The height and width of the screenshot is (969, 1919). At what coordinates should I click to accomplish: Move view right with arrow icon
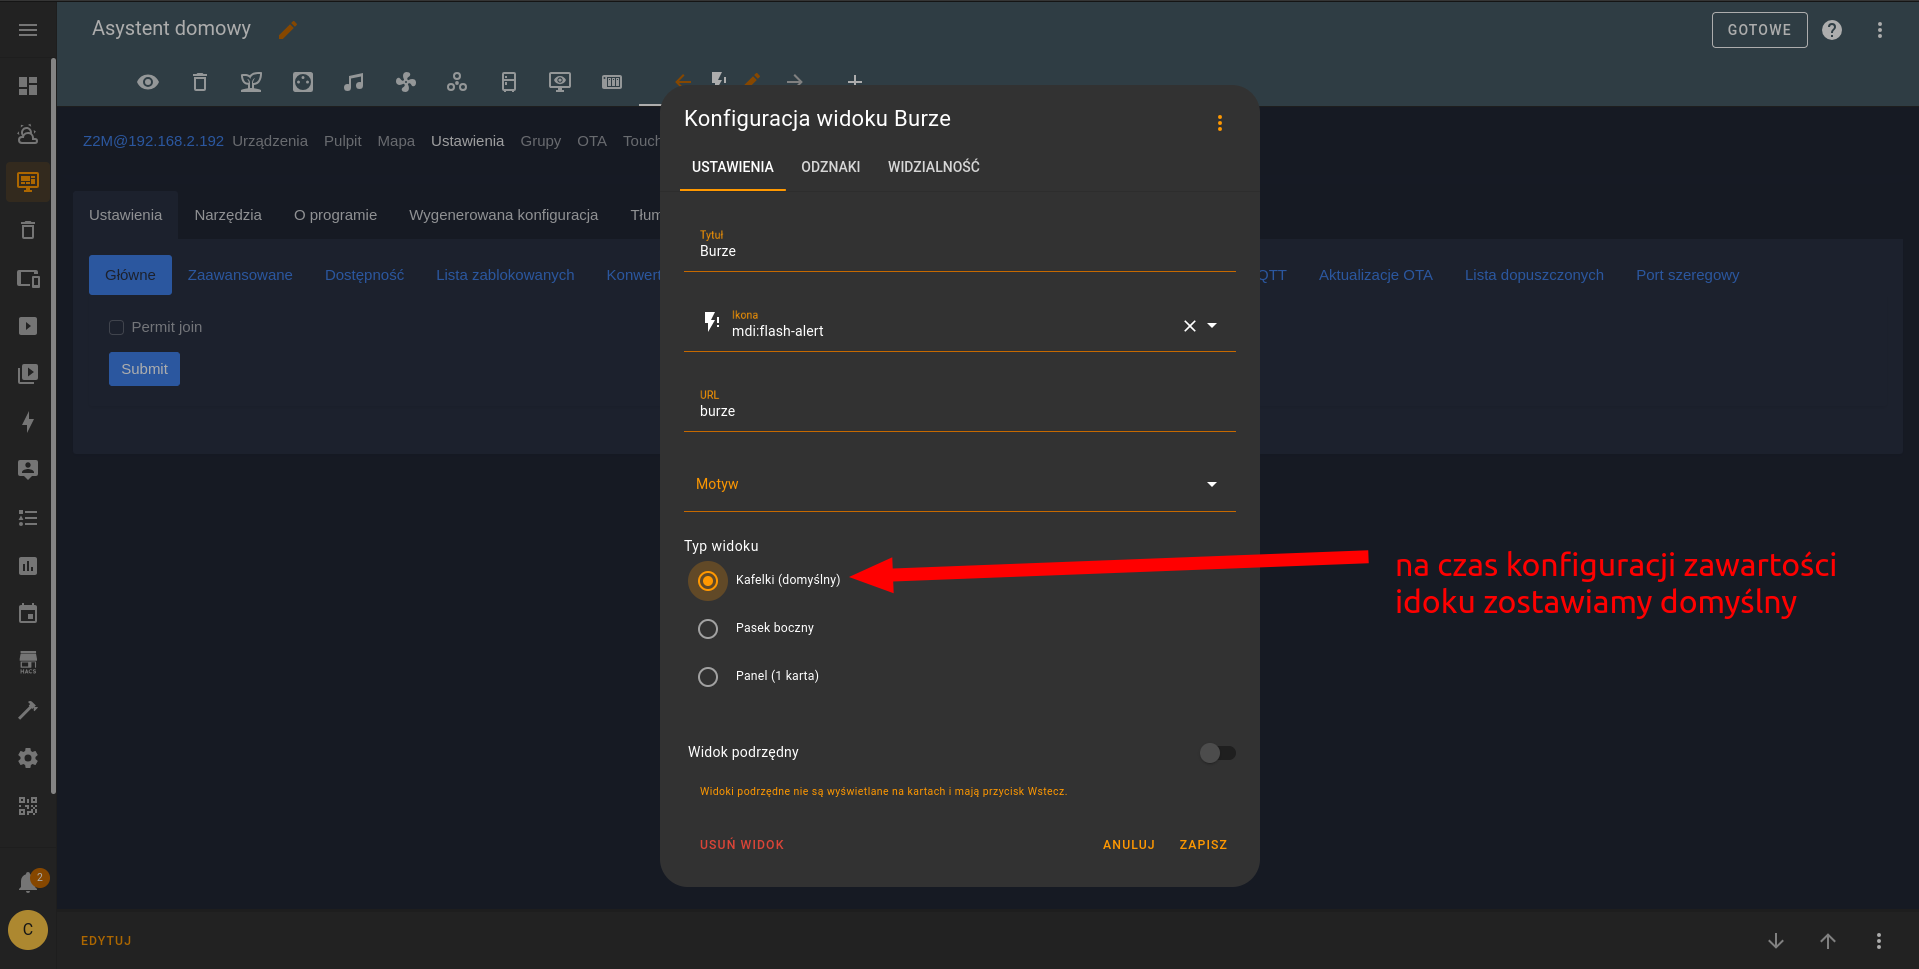tap(795, 81)
